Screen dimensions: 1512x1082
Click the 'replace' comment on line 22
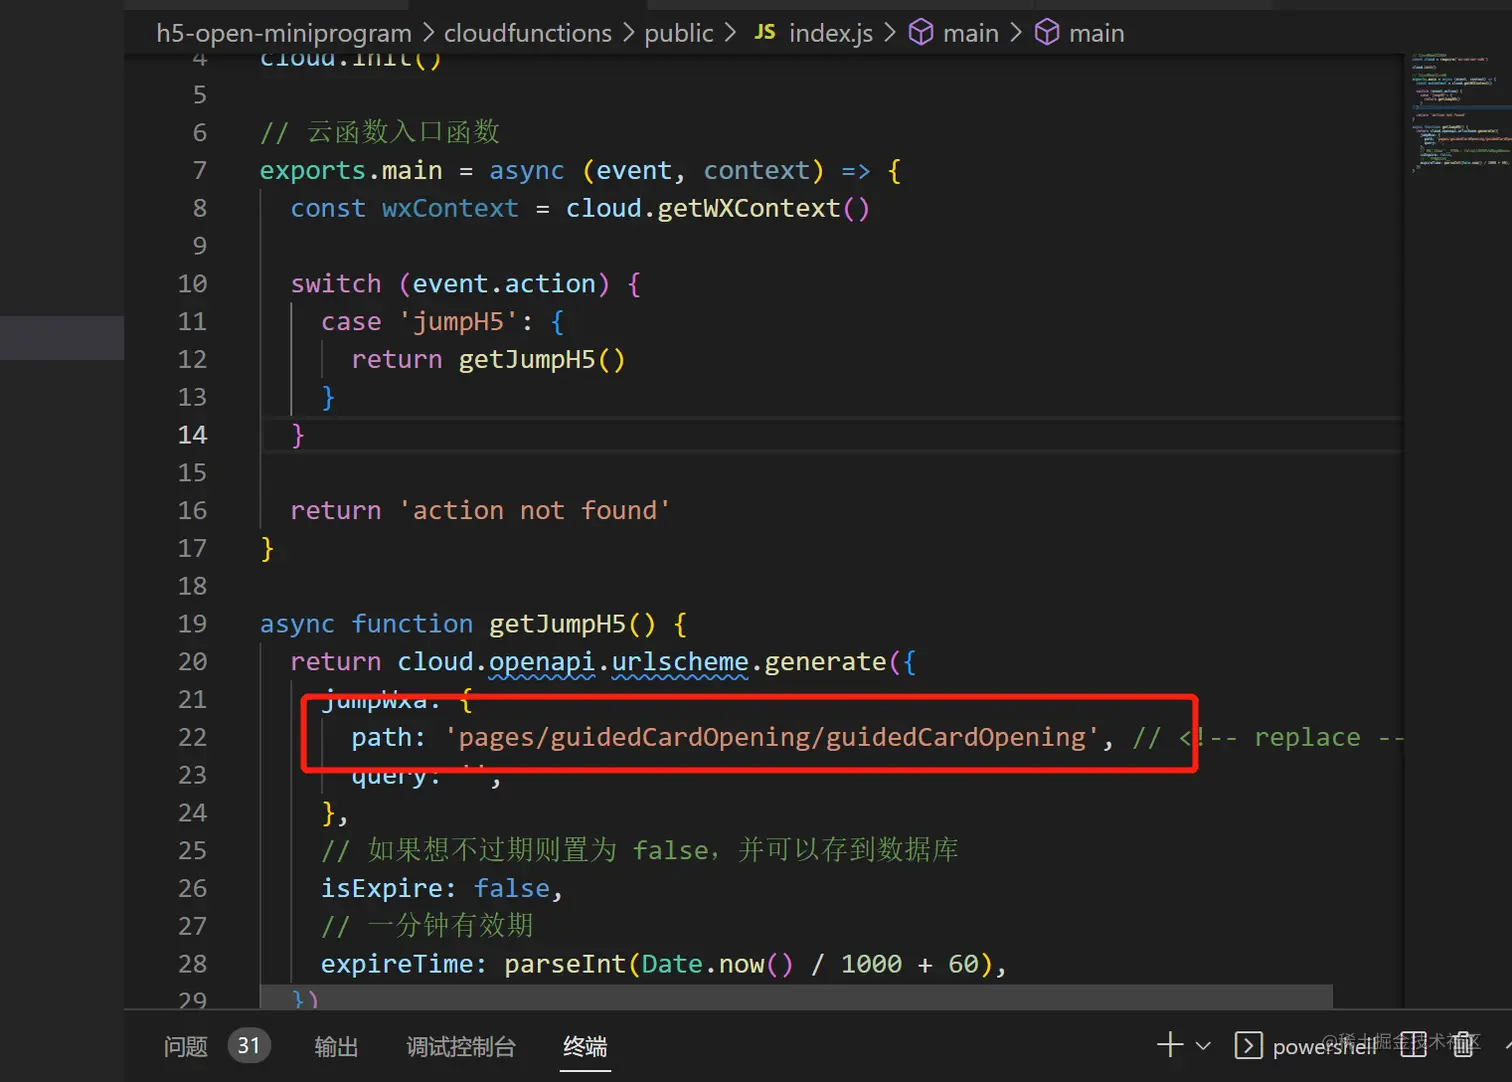1307,737
